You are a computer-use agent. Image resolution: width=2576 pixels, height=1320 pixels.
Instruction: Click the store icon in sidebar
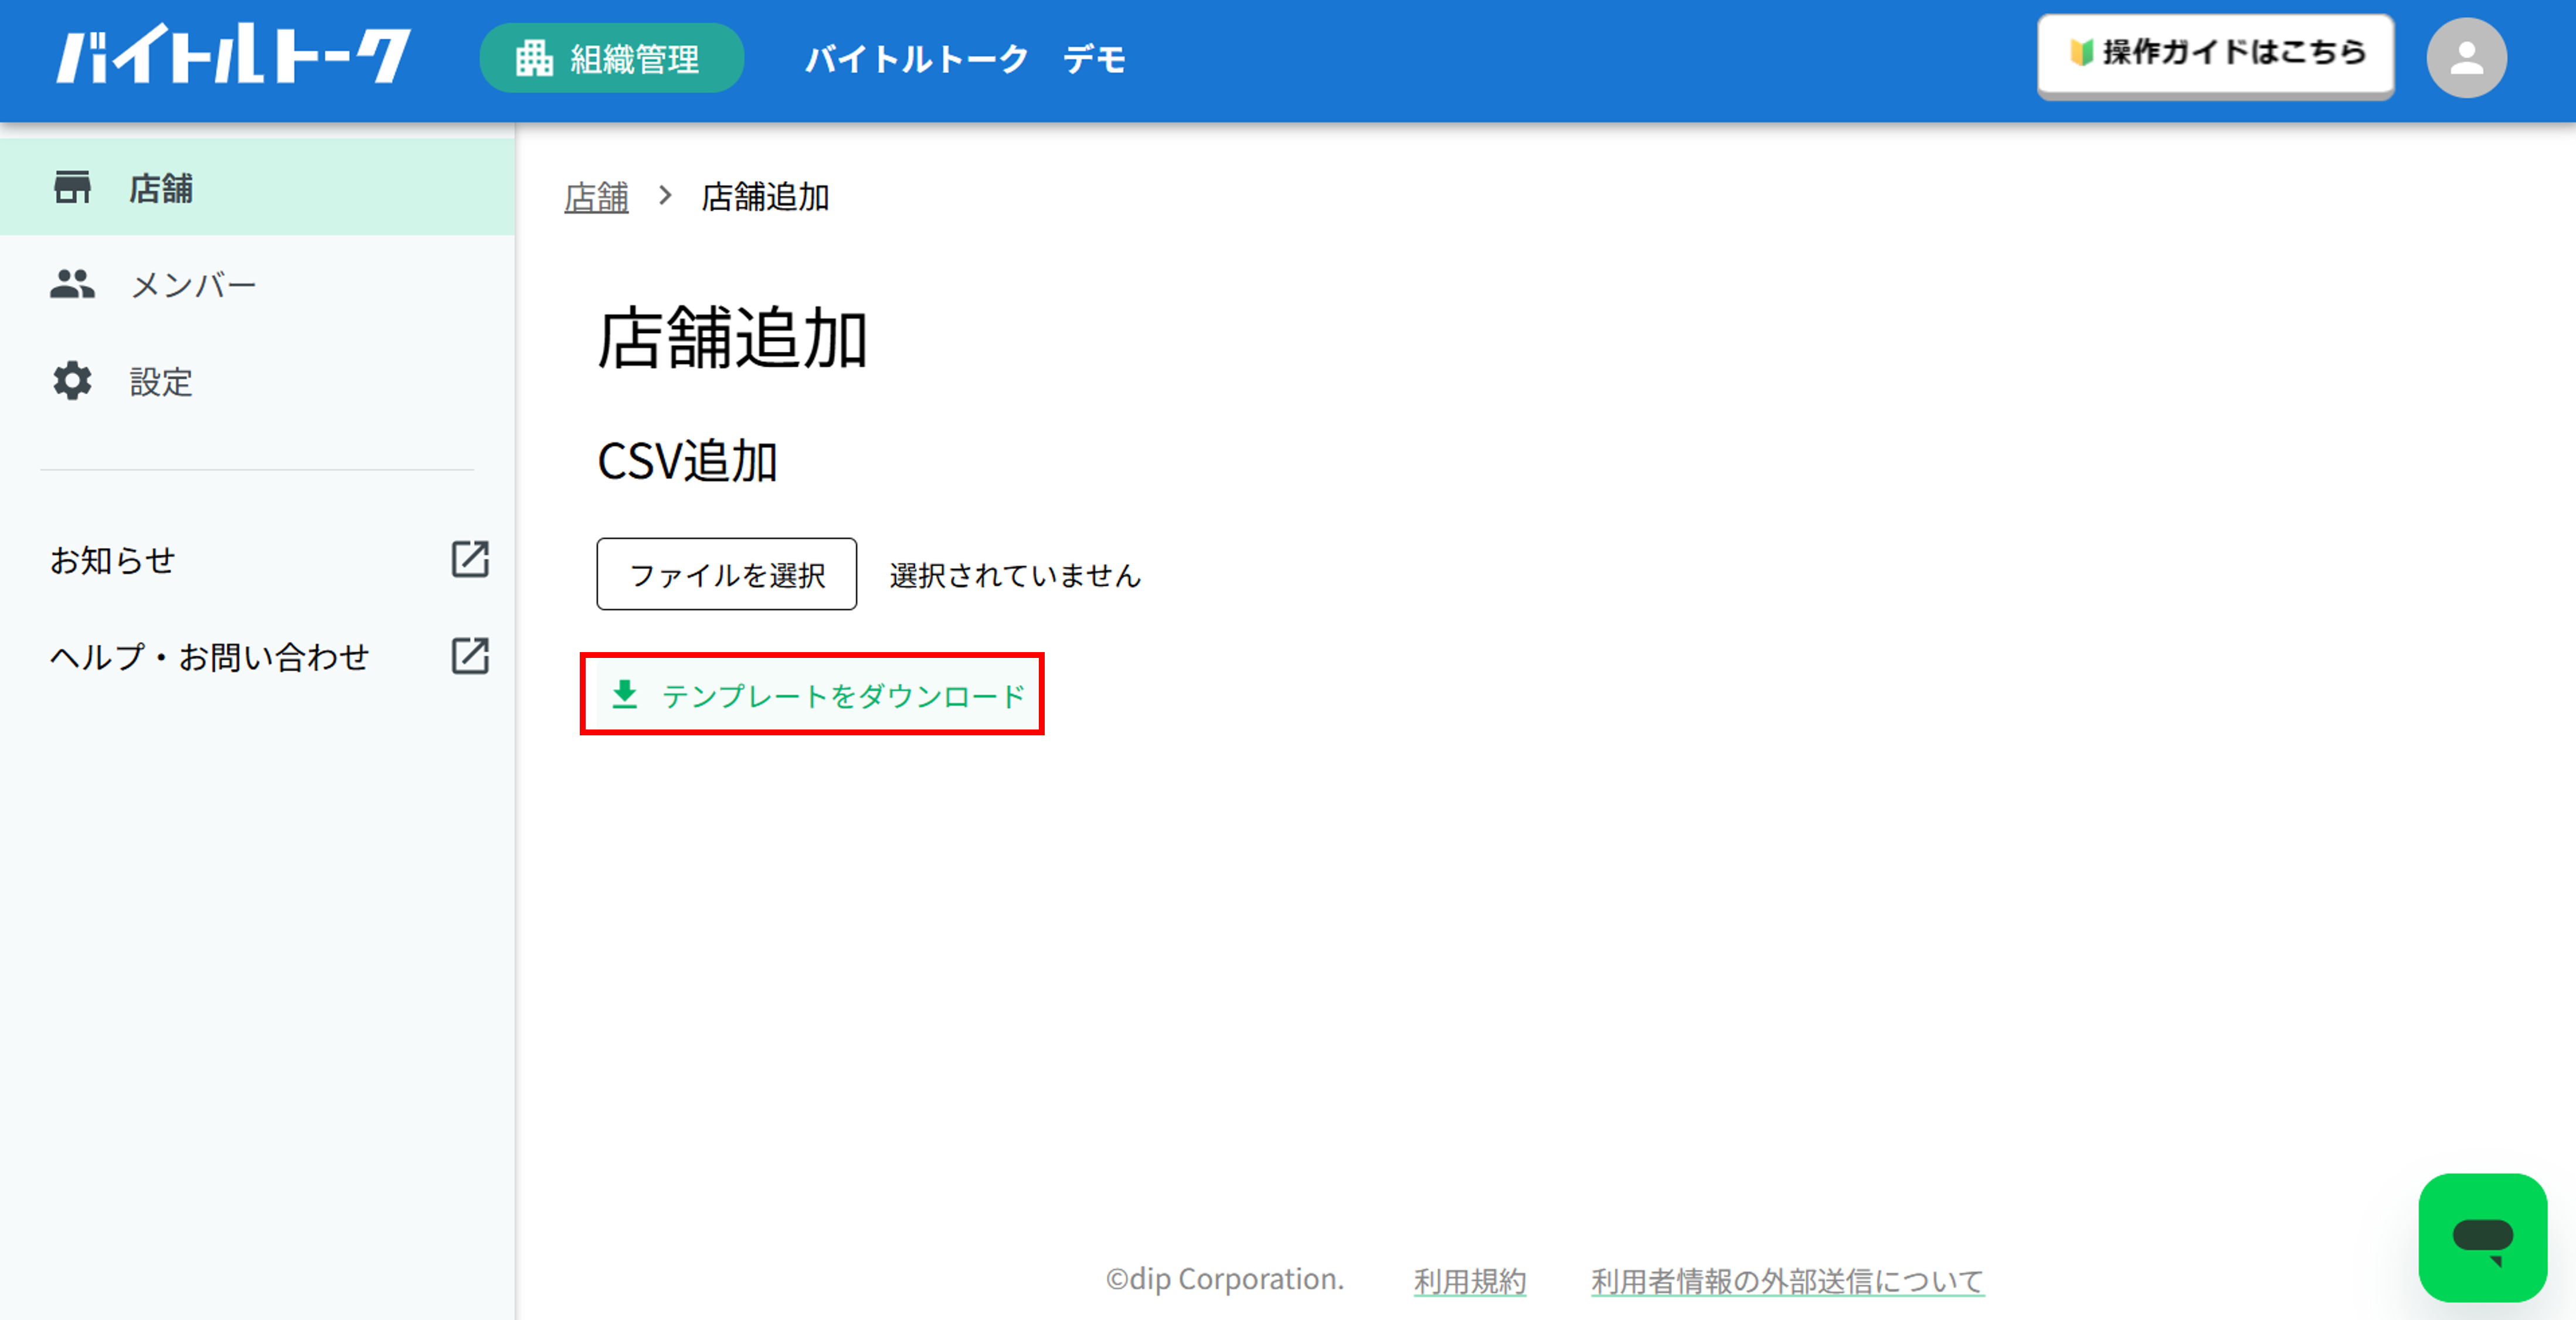tap(72, 188)
